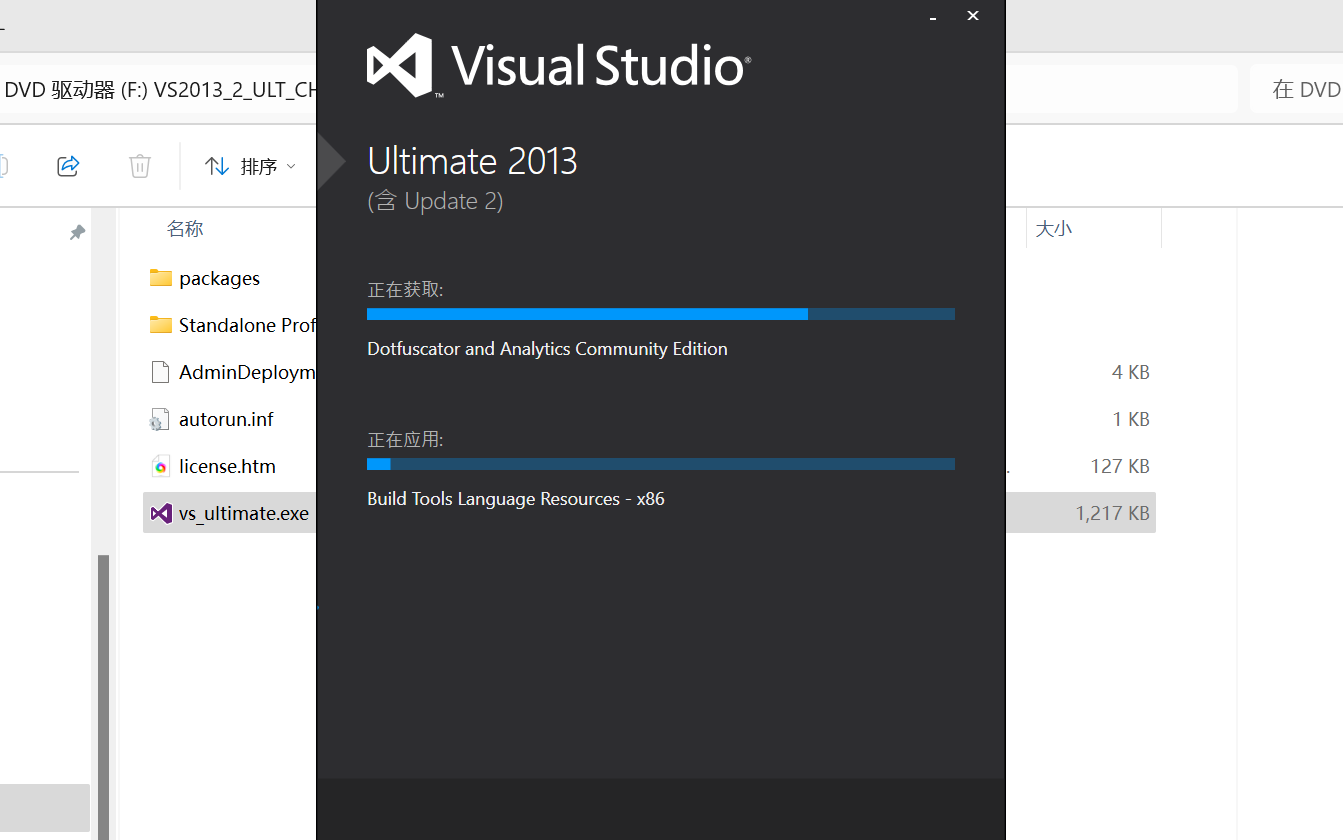Click the 1,217 KB size value
Viewport: 1343px width, 840px height.
pos(1112,513)
